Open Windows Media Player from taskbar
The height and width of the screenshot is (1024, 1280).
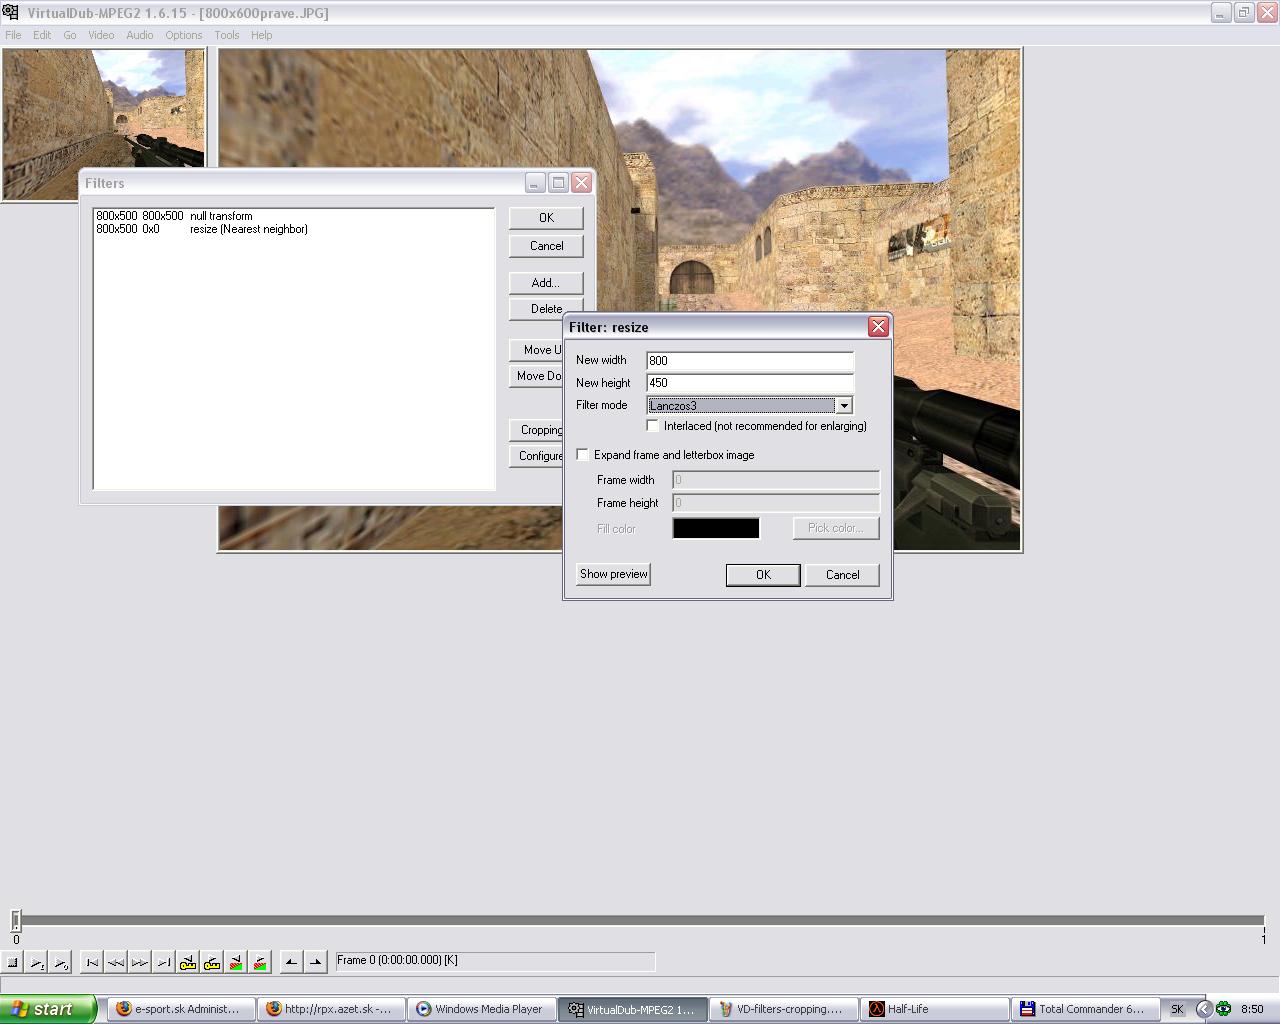(x=481, y=1009)
